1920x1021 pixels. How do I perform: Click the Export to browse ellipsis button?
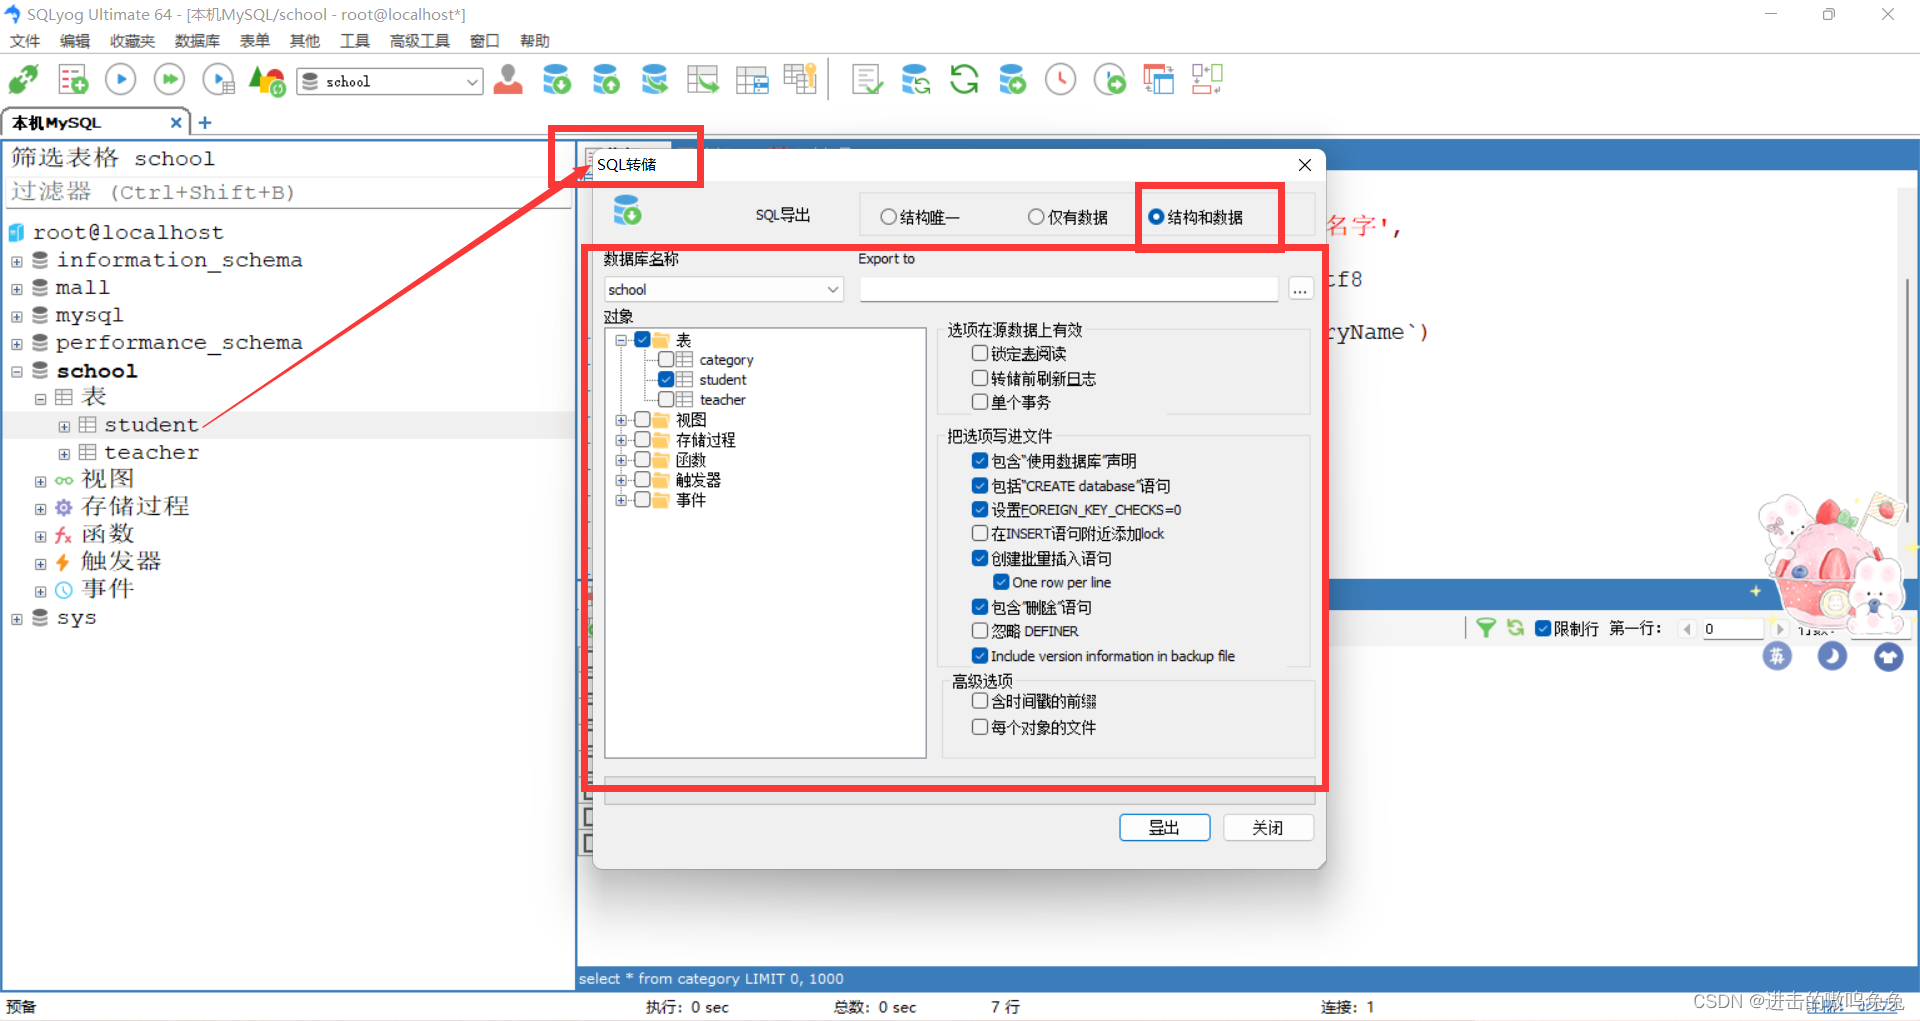coord(1300,290)
